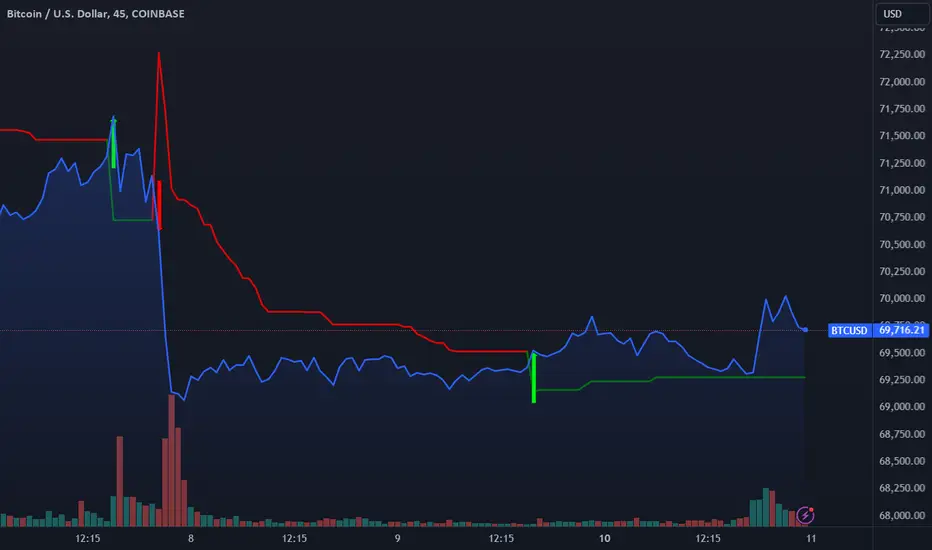Click the 12:15 label between 8 and 9
Screen dimensions: 932x550
(294, 538)
